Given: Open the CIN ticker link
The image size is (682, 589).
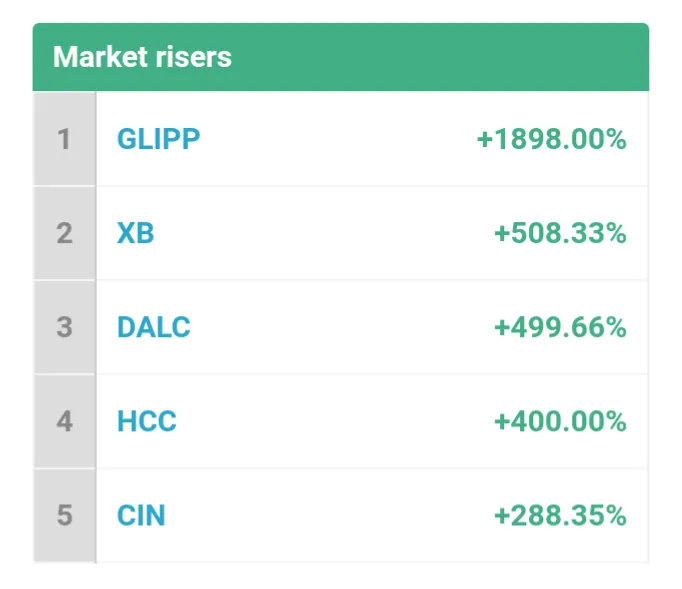Looking at the screenshot, I should click(x=141, y=515).
